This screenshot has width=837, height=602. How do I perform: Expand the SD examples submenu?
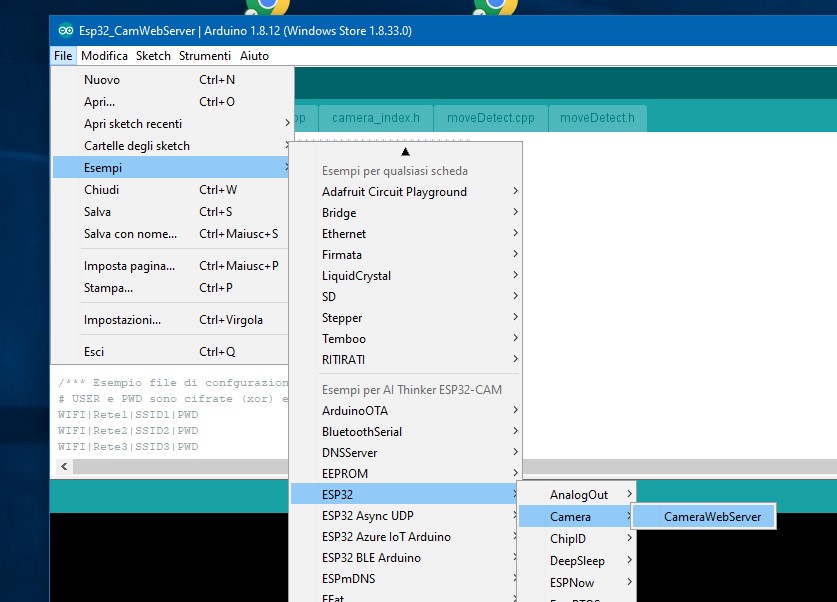[406, 297]
